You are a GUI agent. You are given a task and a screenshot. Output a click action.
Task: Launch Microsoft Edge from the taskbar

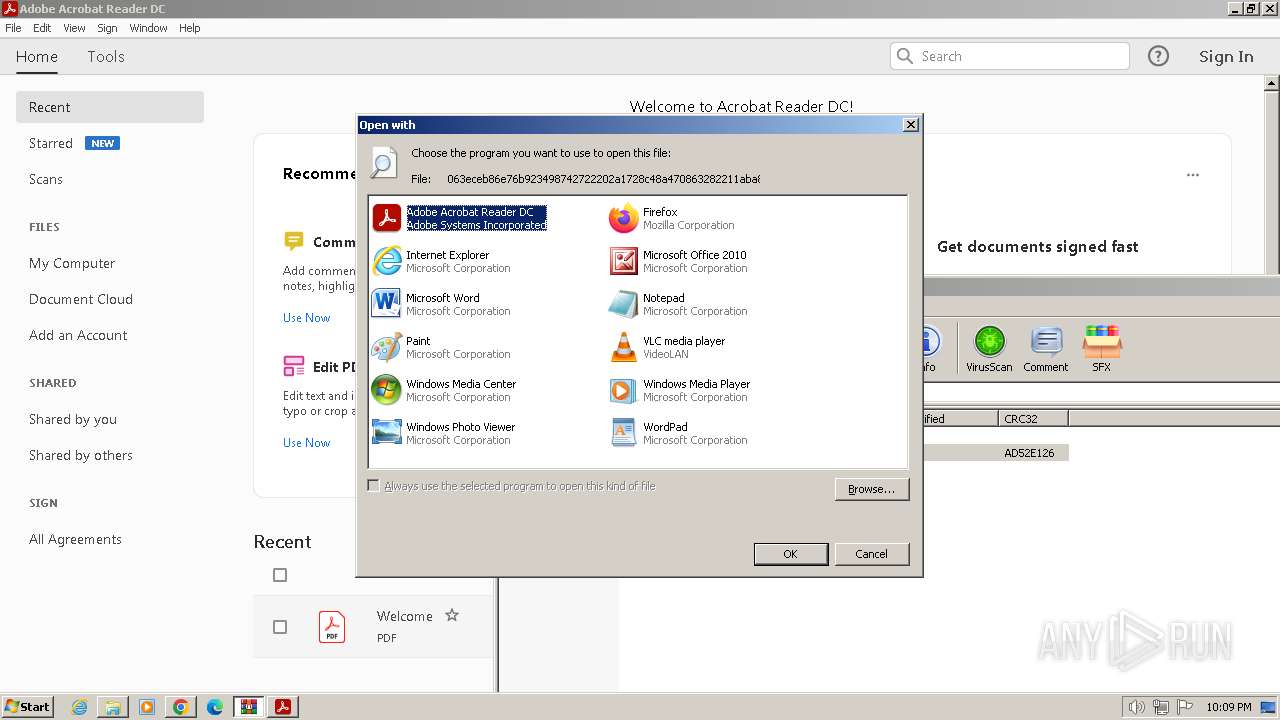tap(214, 707)
